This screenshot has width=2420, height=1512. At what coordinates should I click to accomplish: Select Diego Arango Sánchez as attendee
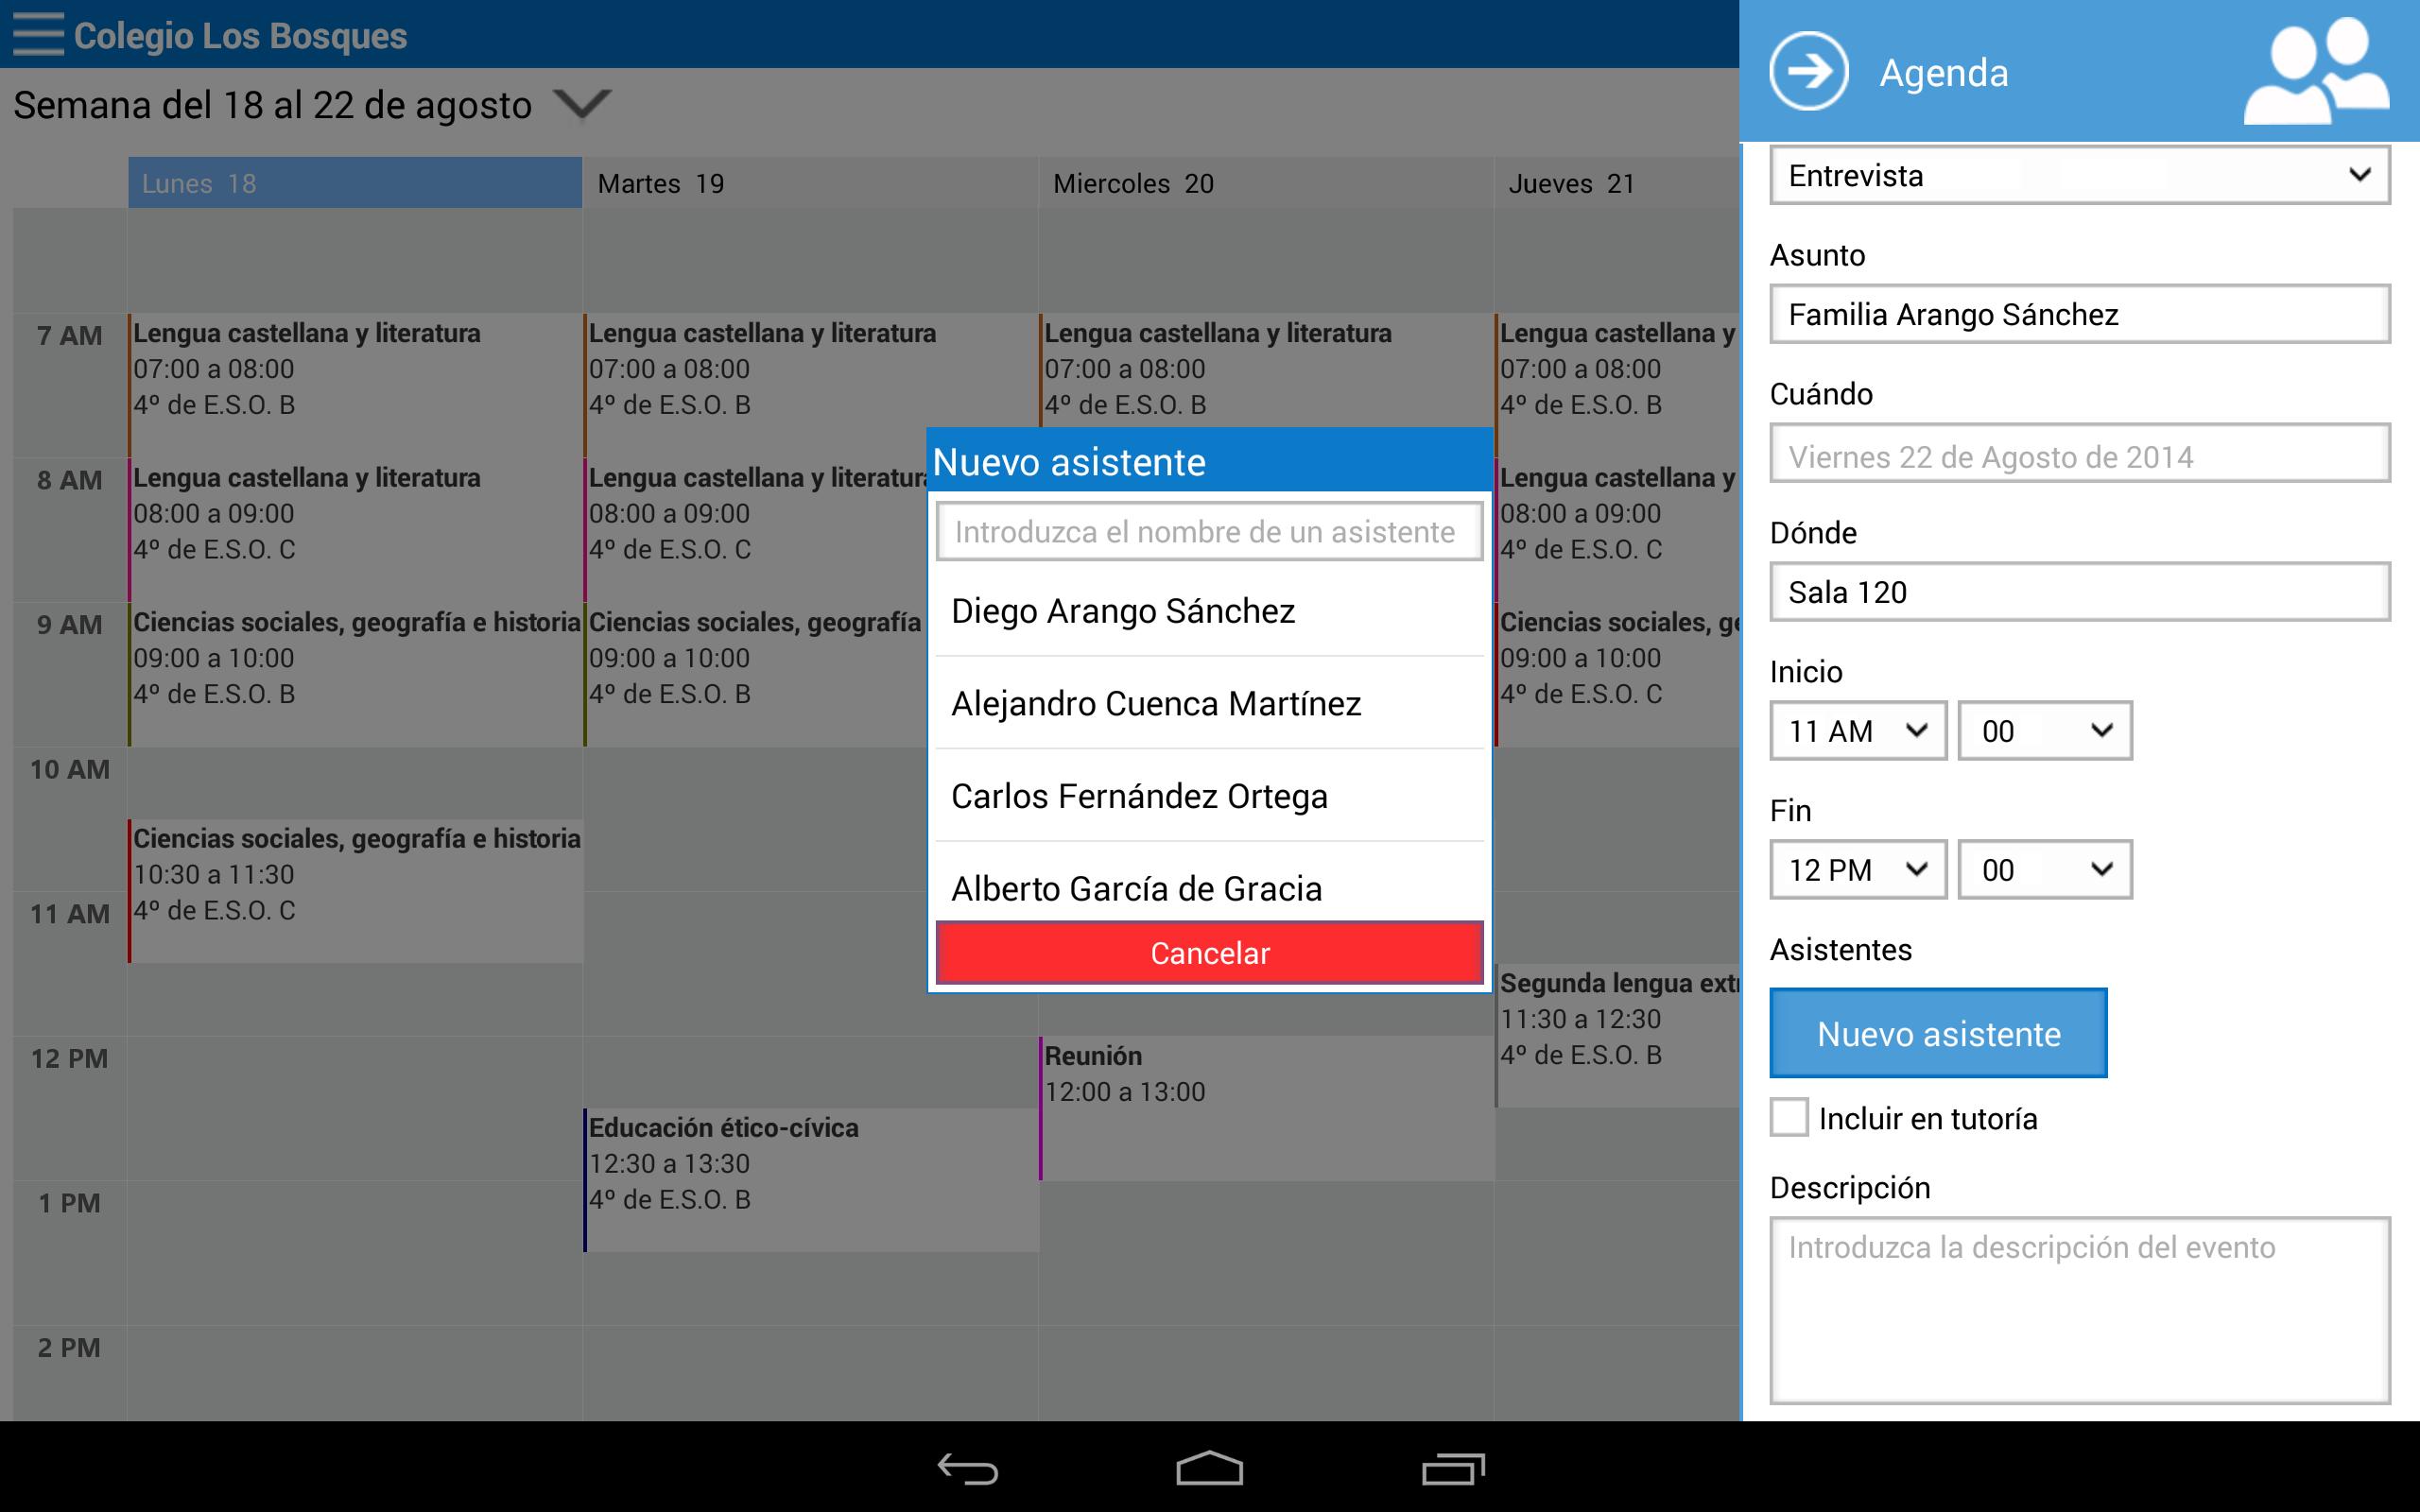(x=1209, y=611)
